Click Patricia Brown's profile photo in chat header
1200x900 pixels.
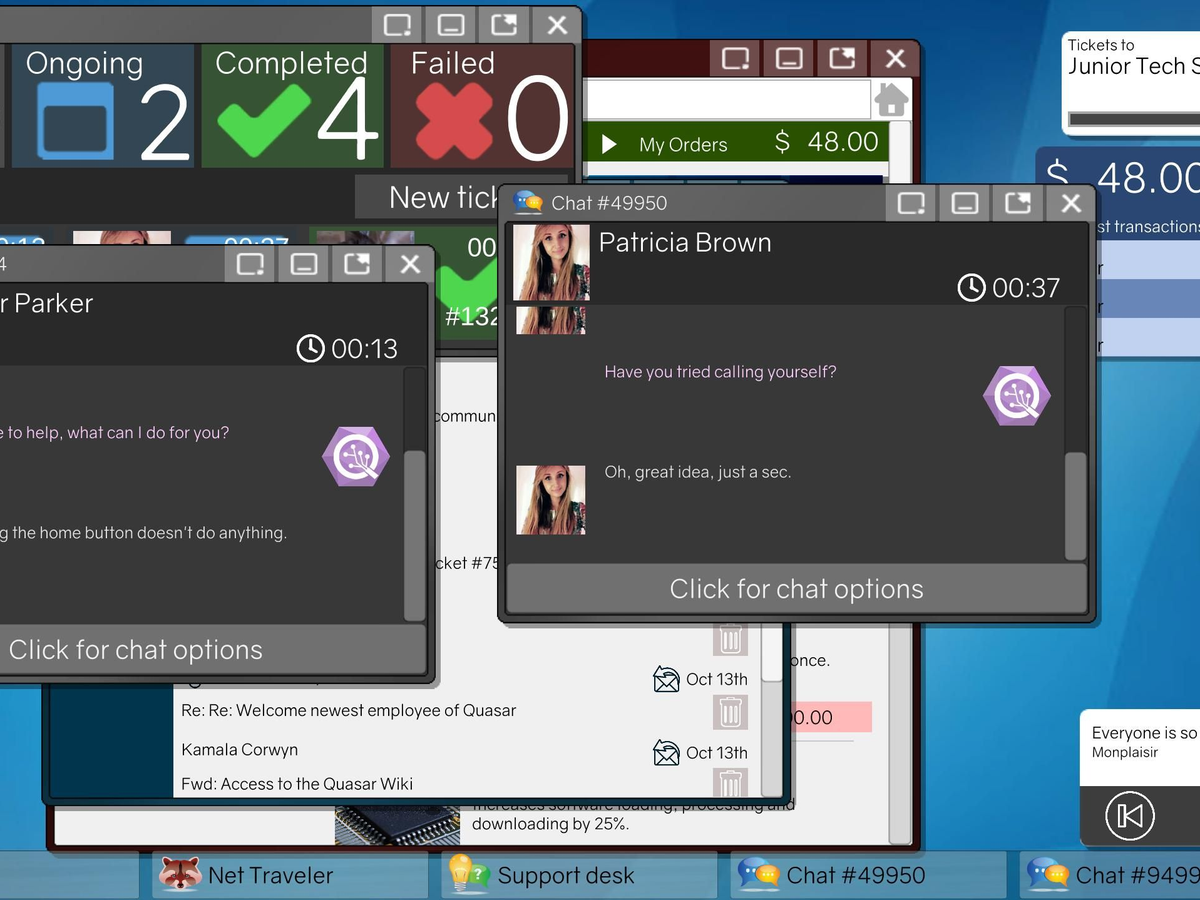tap(551, 263)
